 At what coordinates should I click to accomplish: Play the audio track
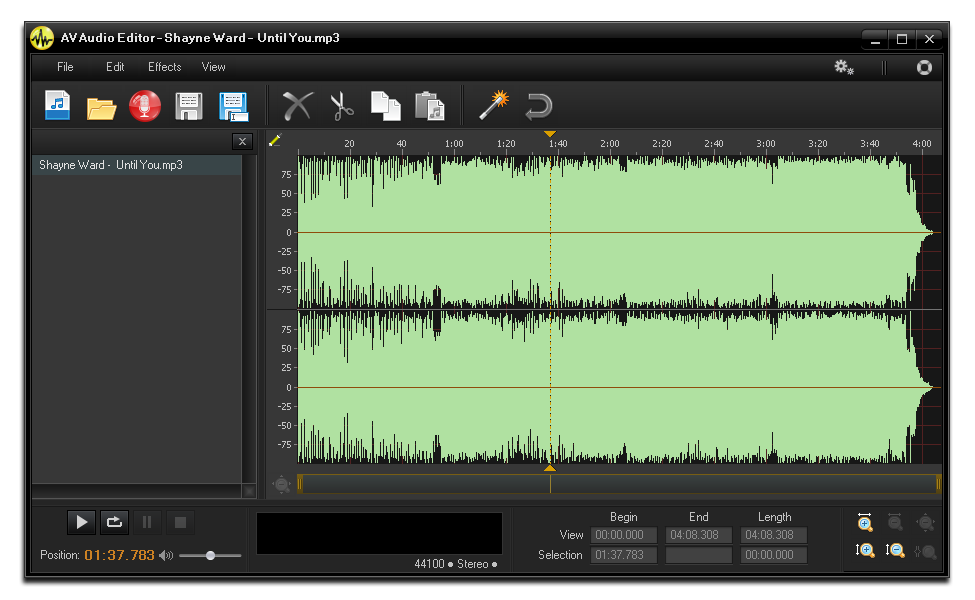[x=81, y=522]
